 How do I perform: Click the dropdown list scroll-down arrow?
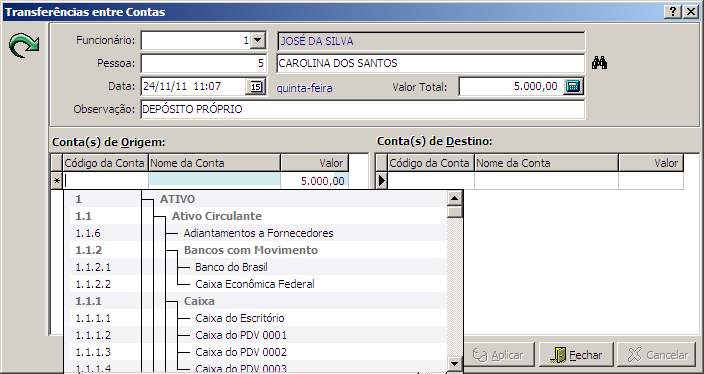[455, 363]
